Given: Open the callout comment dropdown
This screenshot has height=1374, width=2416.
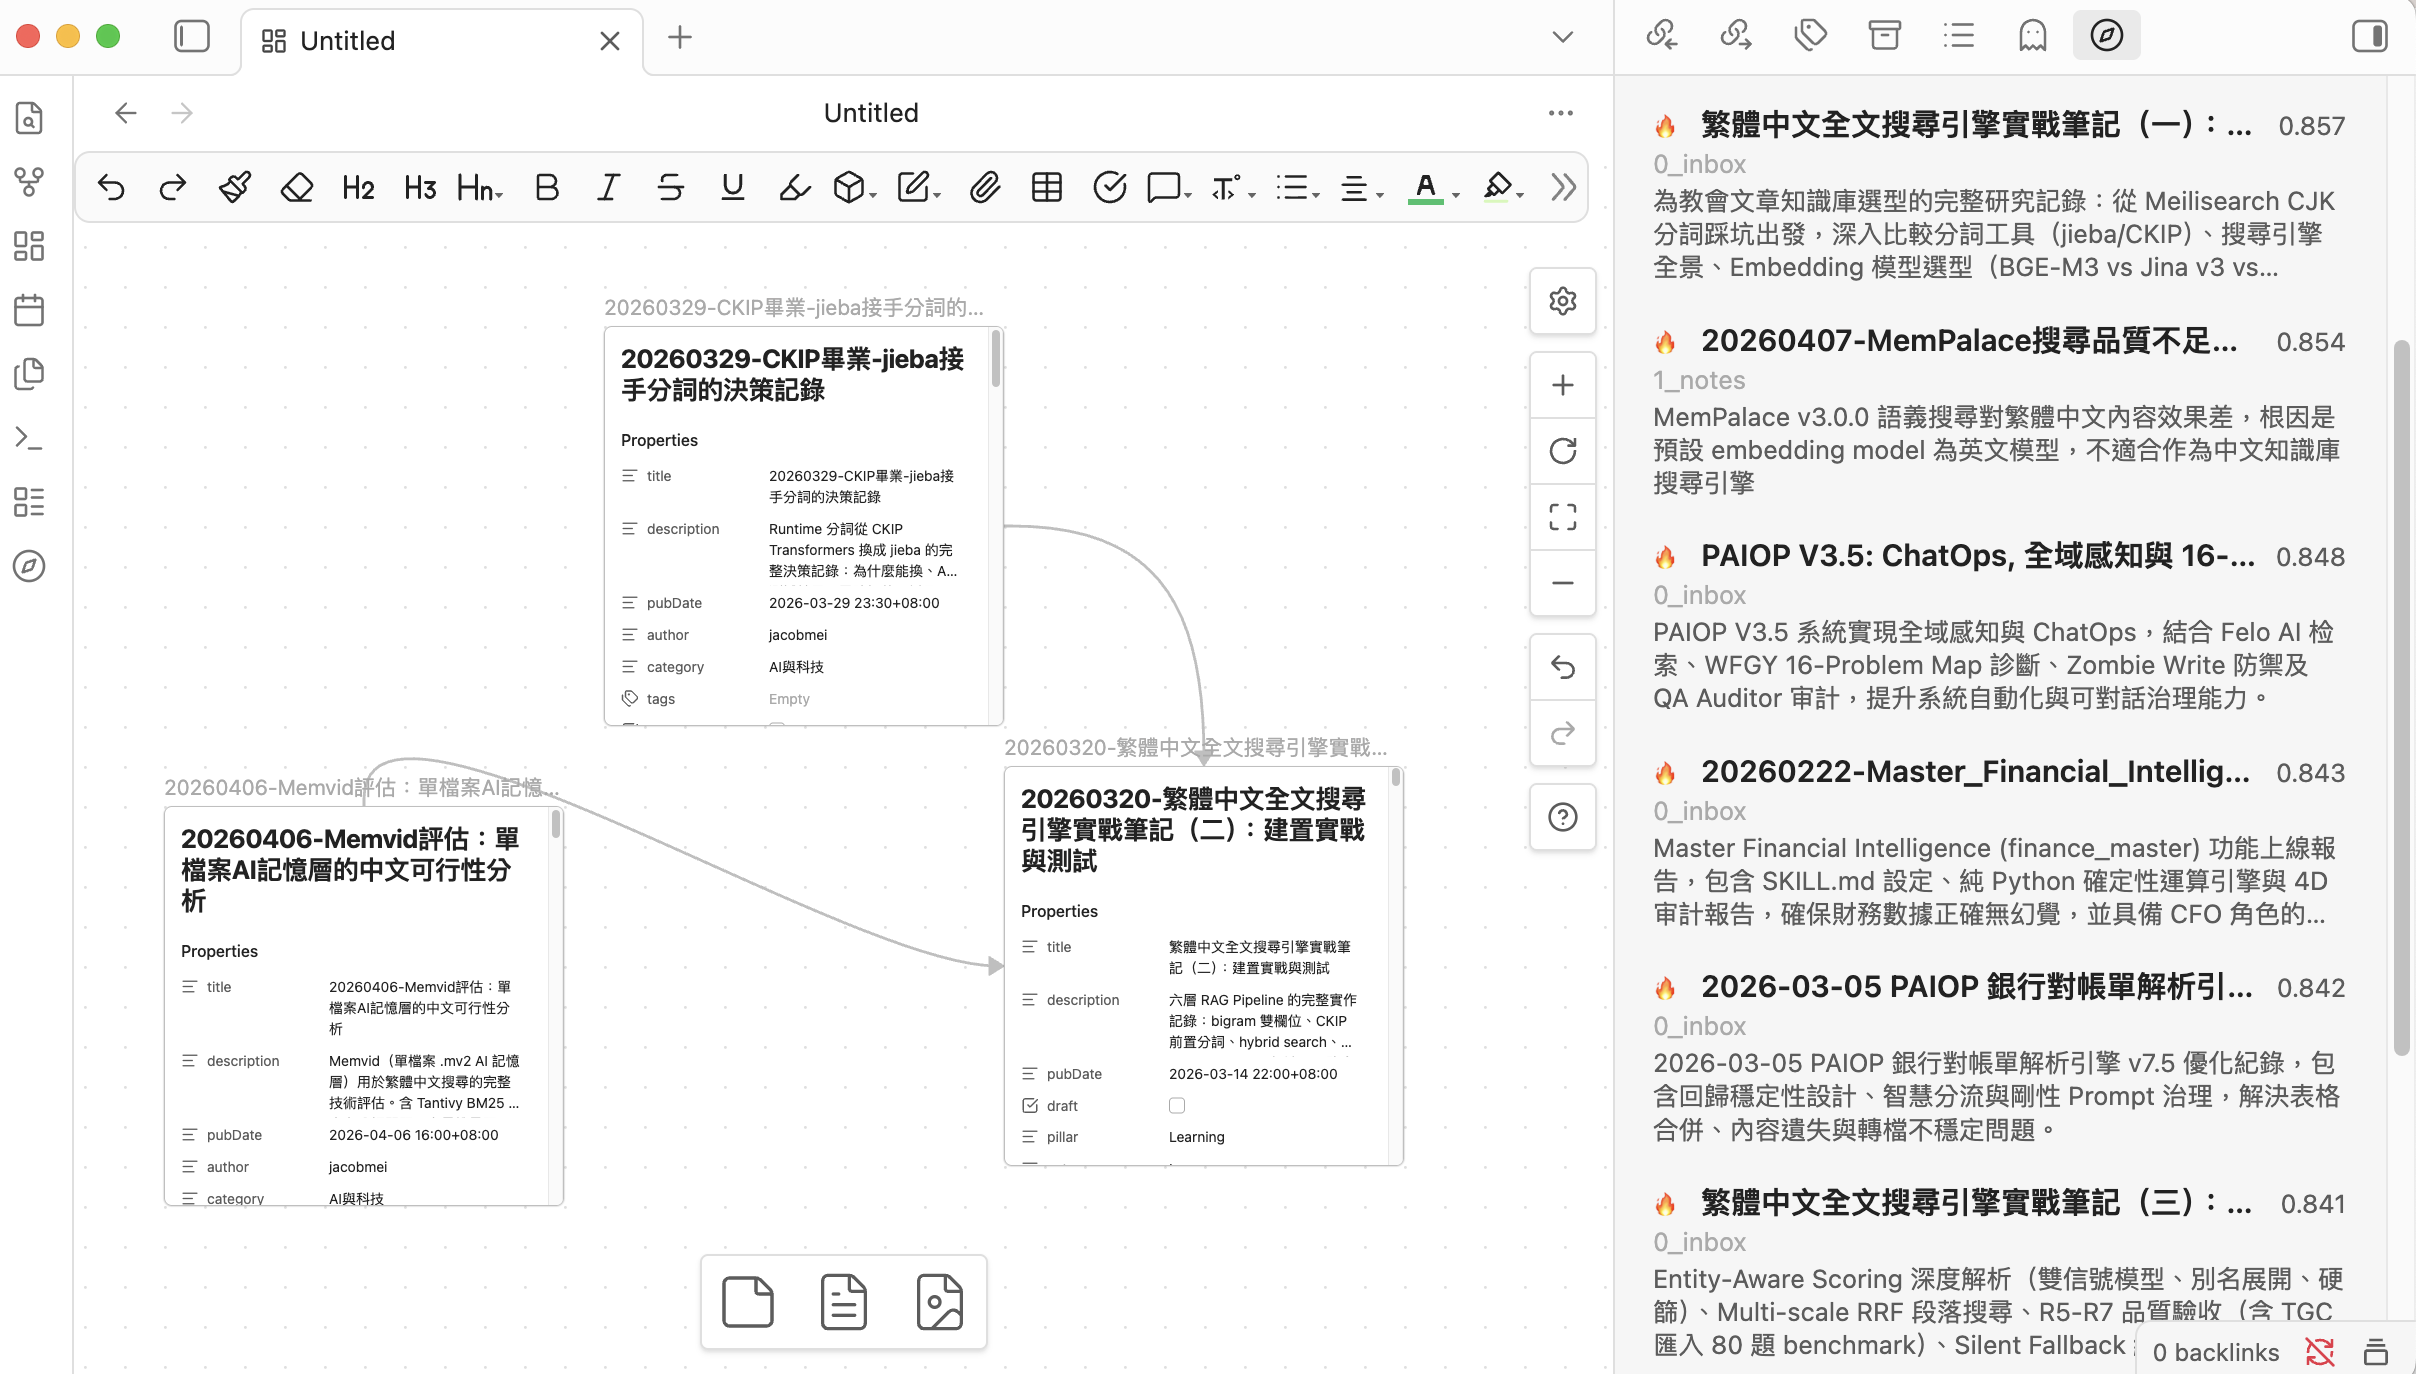Looking at the screenshot, I should coord(1169,187).
